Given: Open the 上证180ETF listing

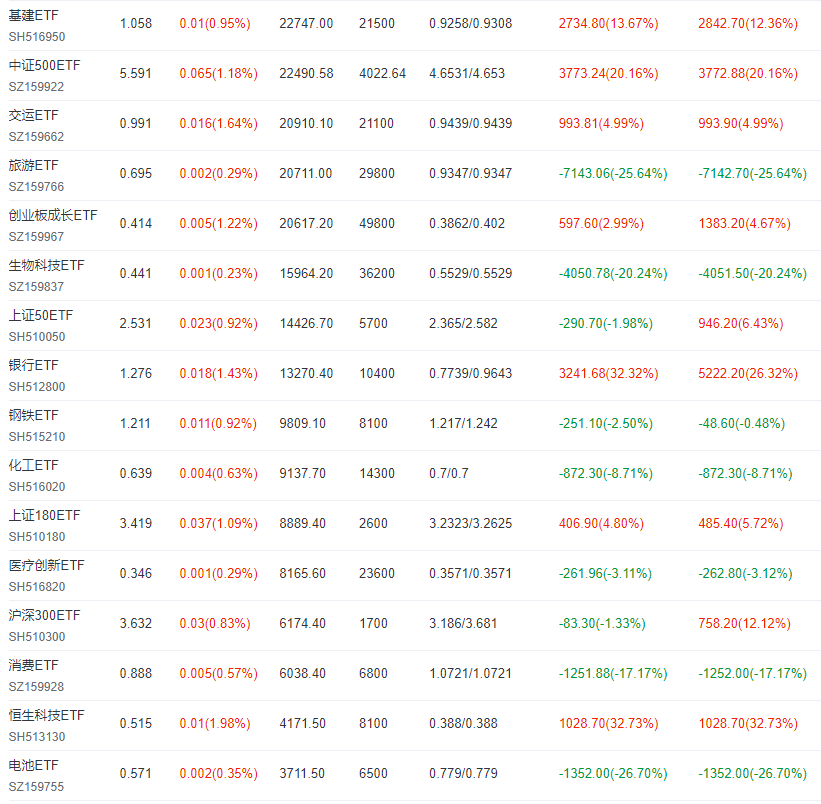Looking at the screenshot, I should pyautogui.click(x=45, y=515).
